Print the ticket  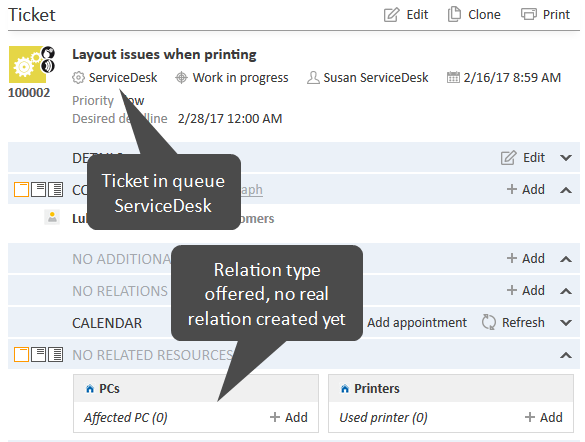coord(545,15)
